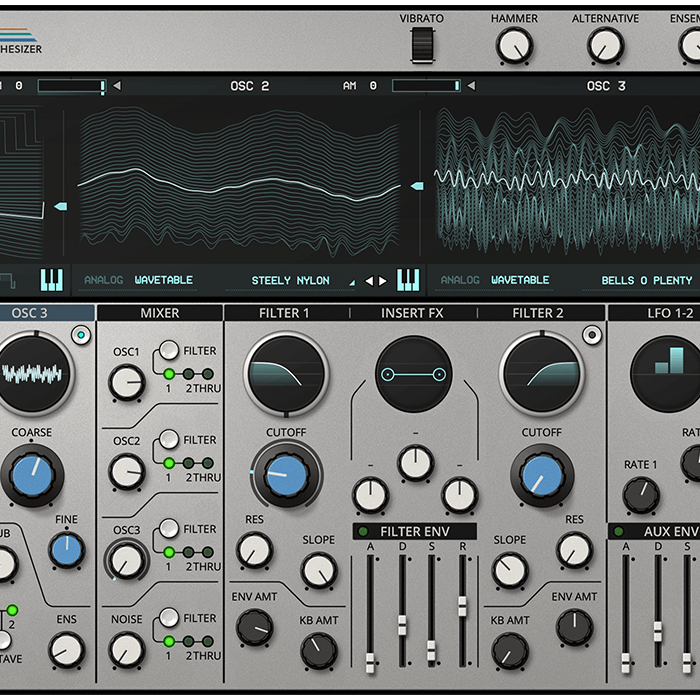This screenshot has width=700, height=700.
Task: Click the OSC 2 wavetable position marker
Action: 417,186
